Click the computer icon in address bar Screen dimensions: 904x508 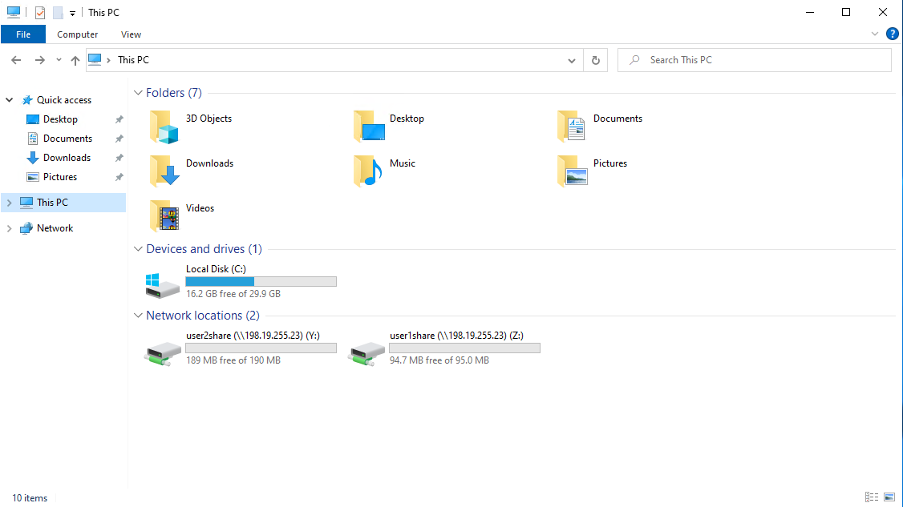click(x=95, y=59)
